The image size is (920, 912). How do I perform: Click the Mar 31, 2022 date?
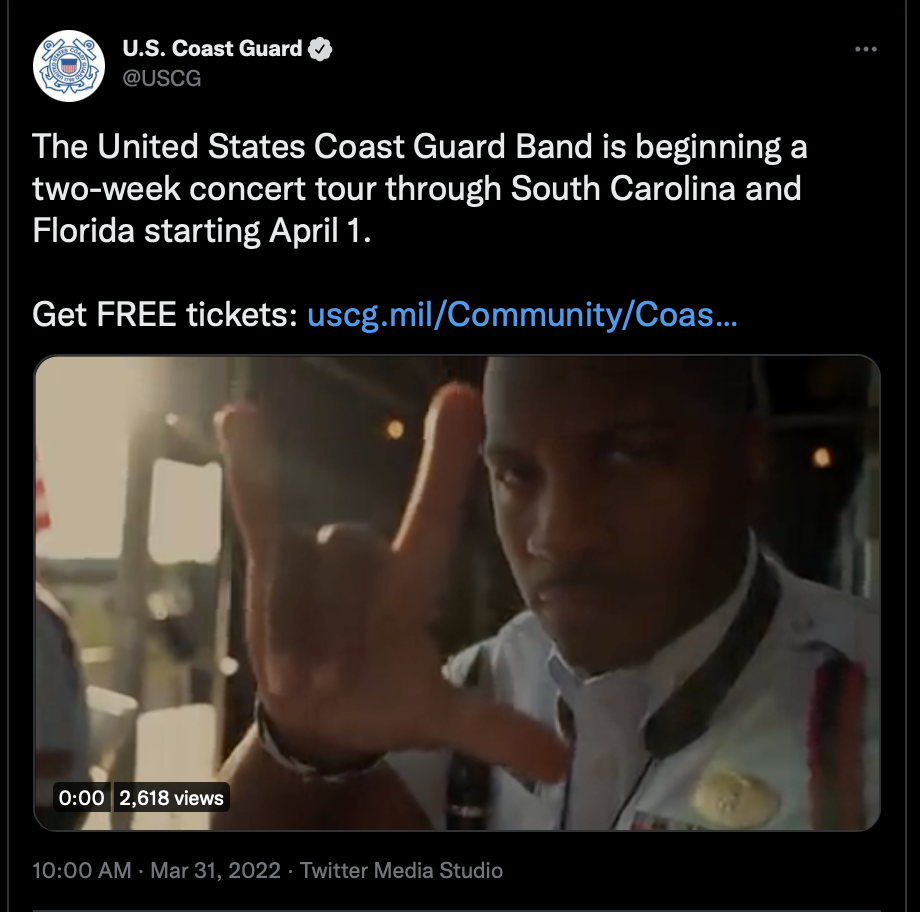pos(215,870)
